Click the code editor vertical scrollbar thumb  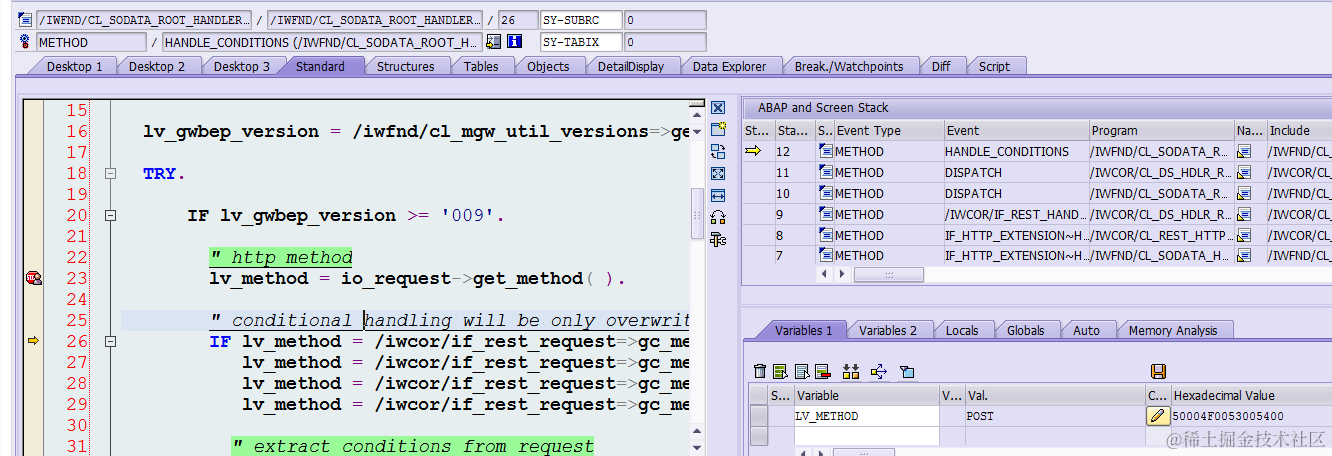coord(697,213)
